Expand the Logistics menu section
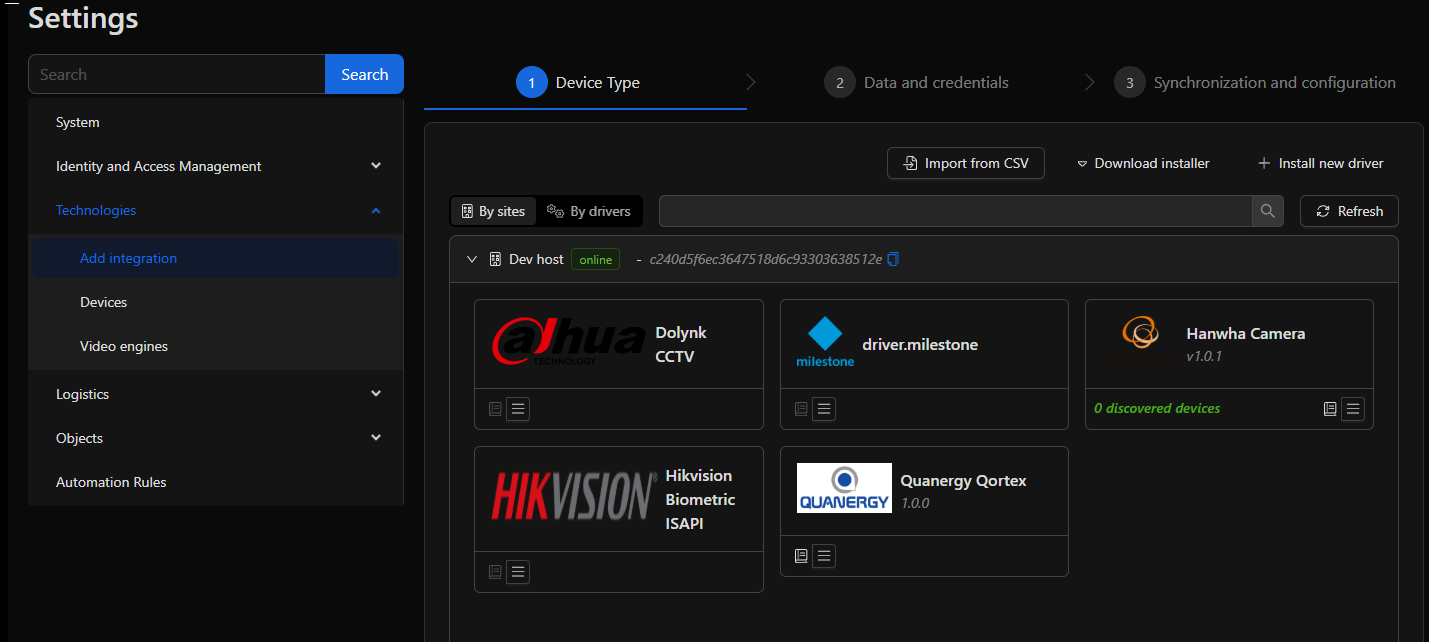Screen dimensions: 1429x642 [x=376, y=393]
